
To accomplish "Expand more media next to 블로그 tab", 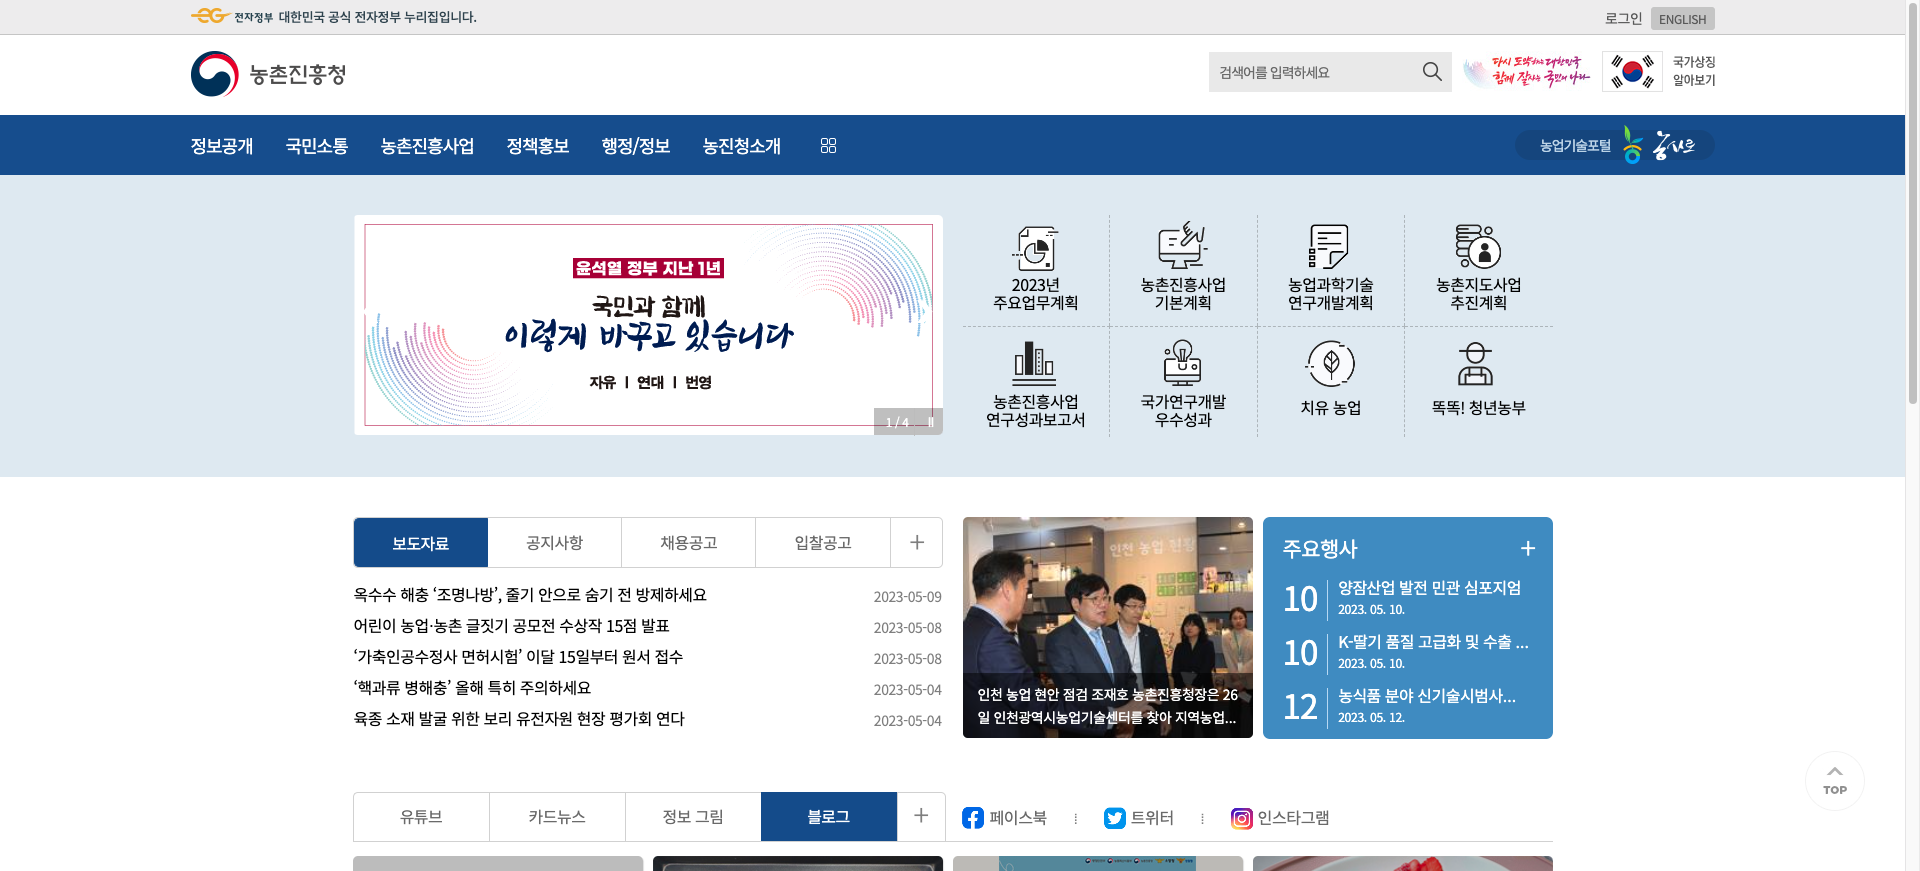I will (x=921, y=816).
